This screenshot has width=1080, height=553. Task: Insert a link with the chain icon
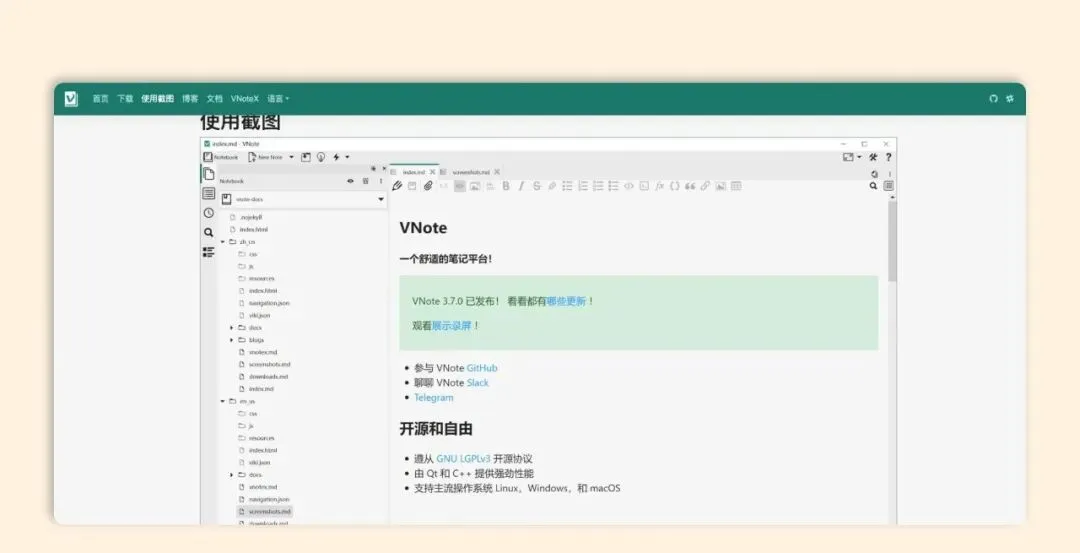tap(705, 186)
